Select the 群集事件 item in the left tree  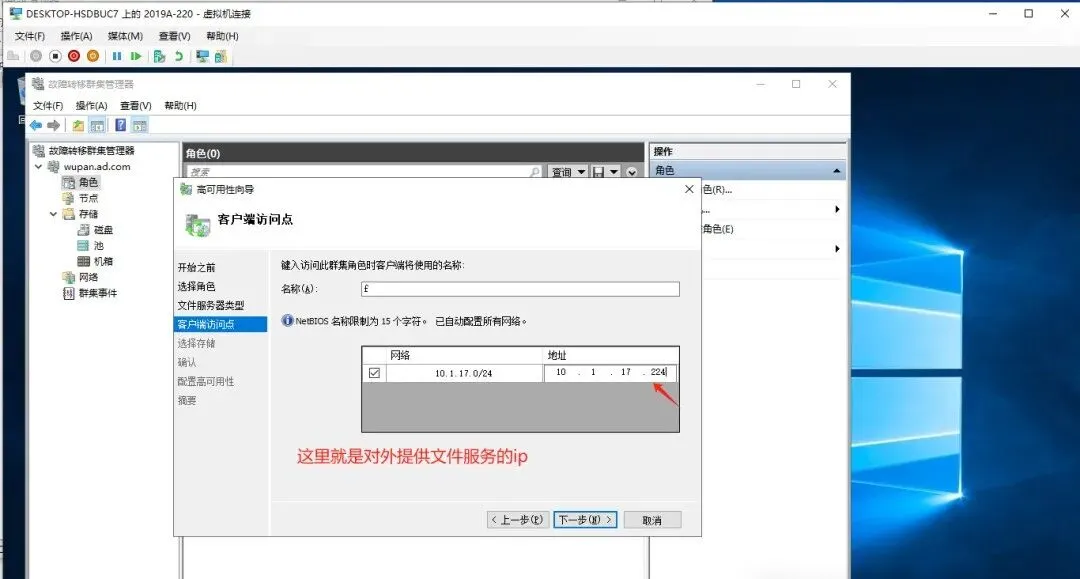point(97,293)
